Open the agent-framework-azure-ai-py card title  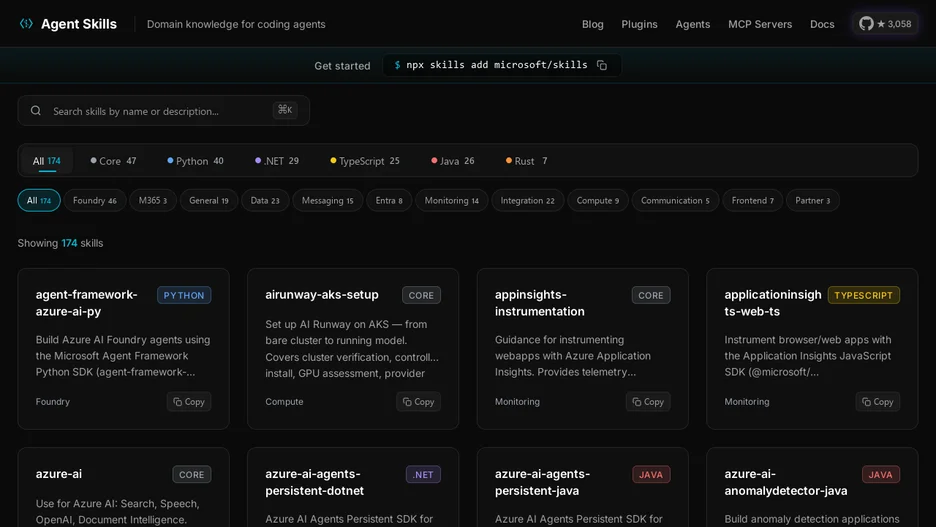pyautogui.click(x=87, y=303)
